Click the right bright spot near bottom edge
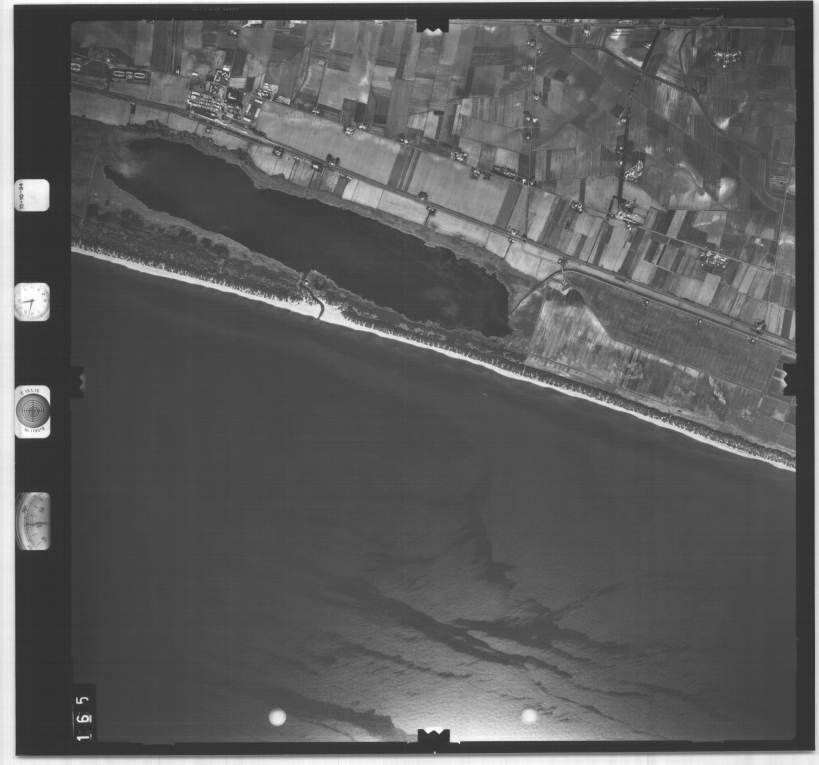This screenshot has height=765, width=819. tap(529, 715)
